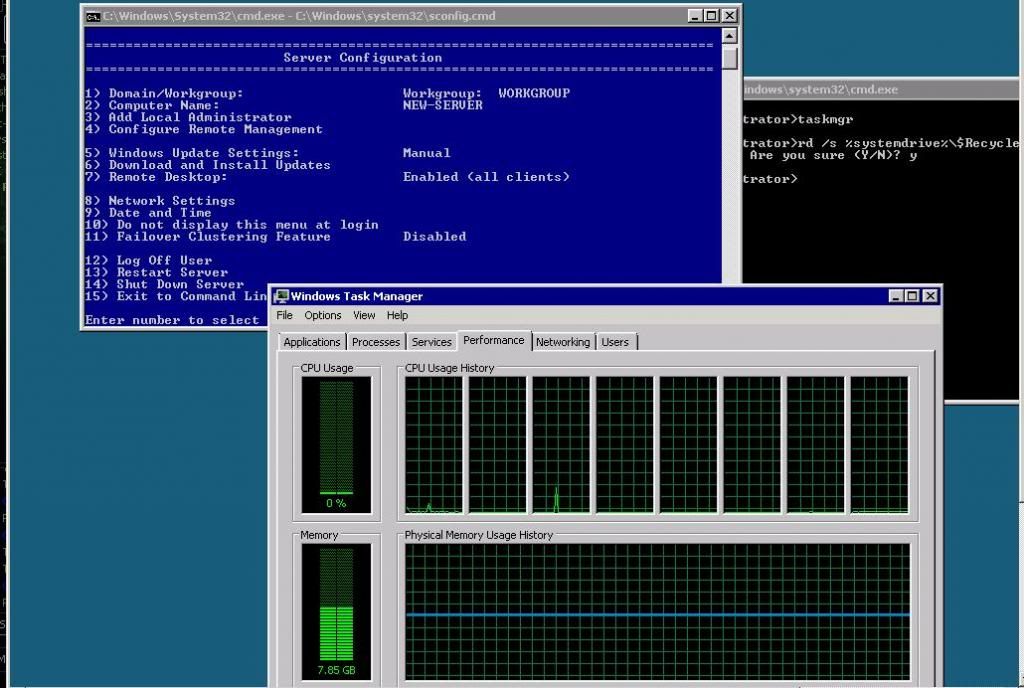Screen dimensions: 1024x688
Task: Click '6) Download and Install Updates'
Action: [x=208, y=165]
